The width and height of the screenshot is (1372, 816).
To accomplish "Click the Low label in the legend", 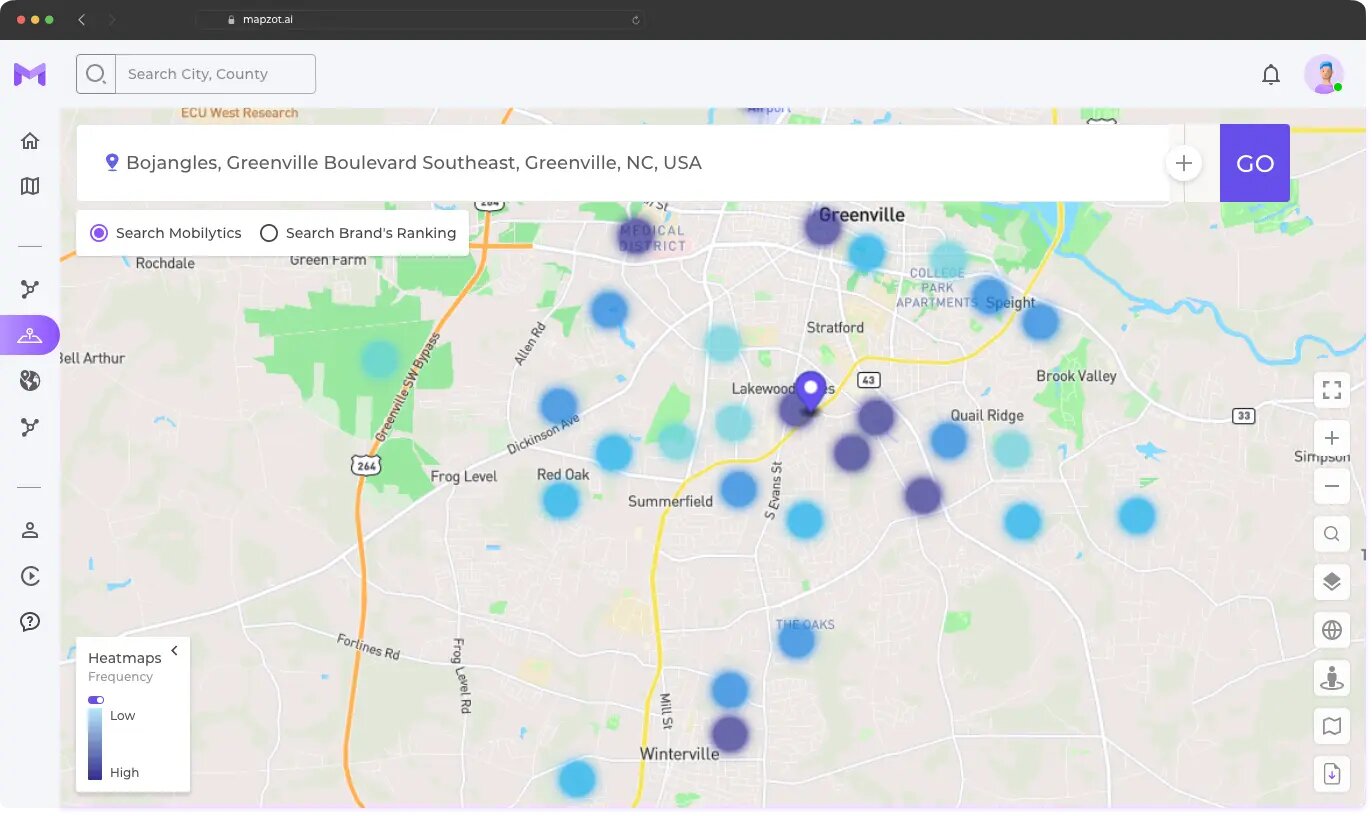I will [123, 716].
